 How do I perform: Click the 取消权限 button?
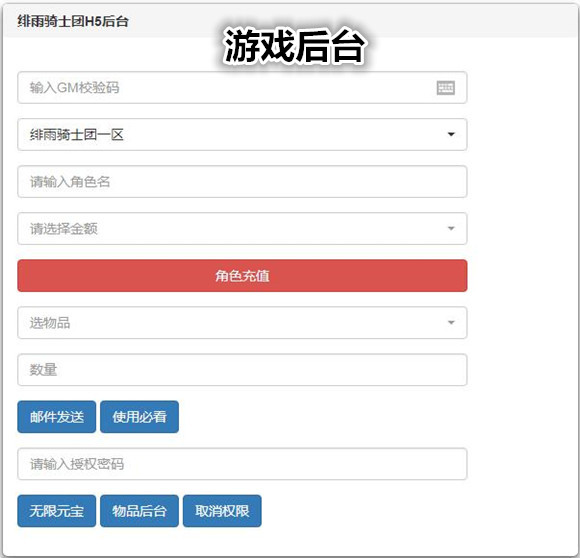click(x=222, y=511)
